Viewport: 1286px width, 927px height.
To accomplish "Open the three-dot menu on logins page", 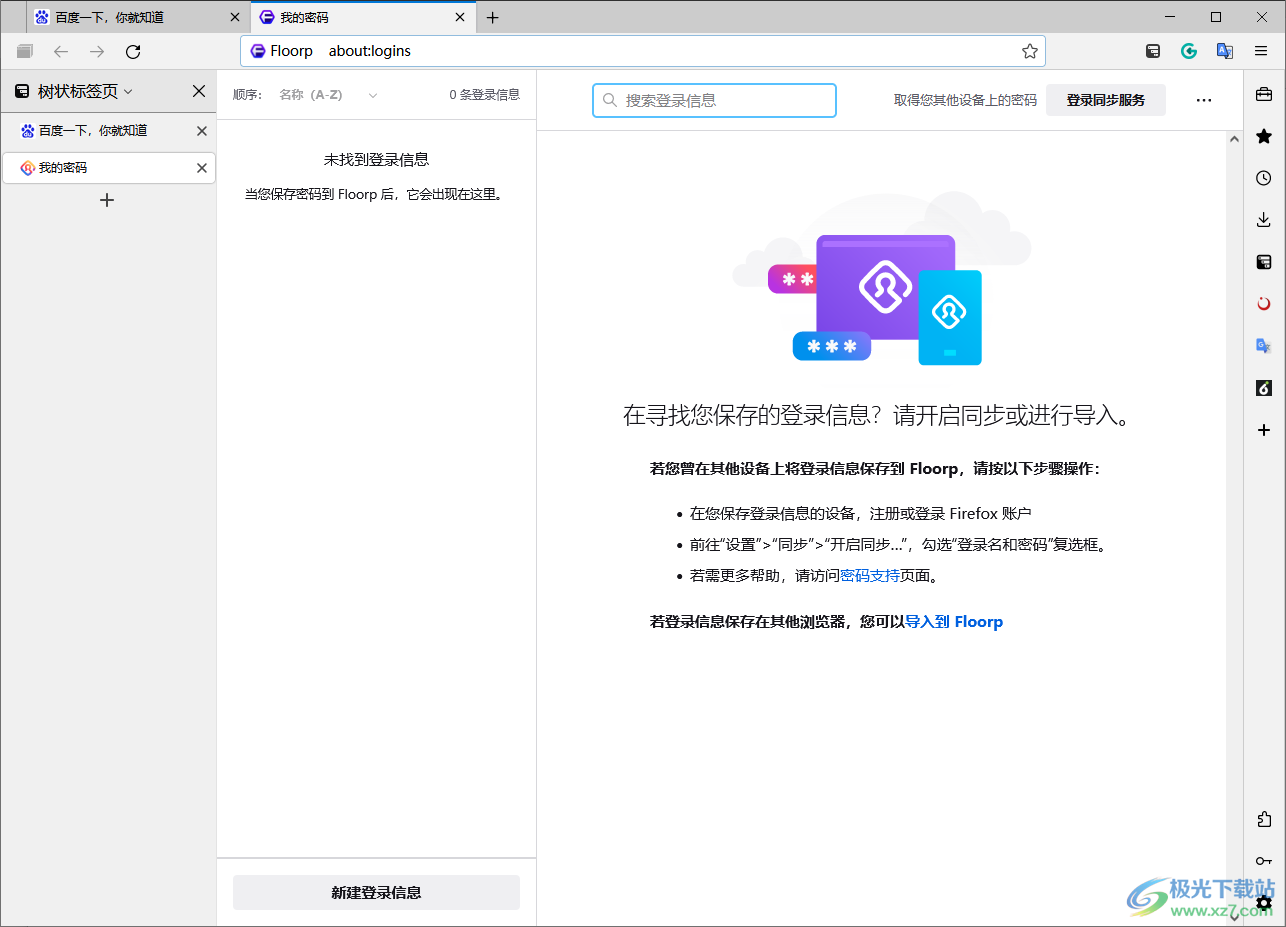I will tap(1204, 100).
